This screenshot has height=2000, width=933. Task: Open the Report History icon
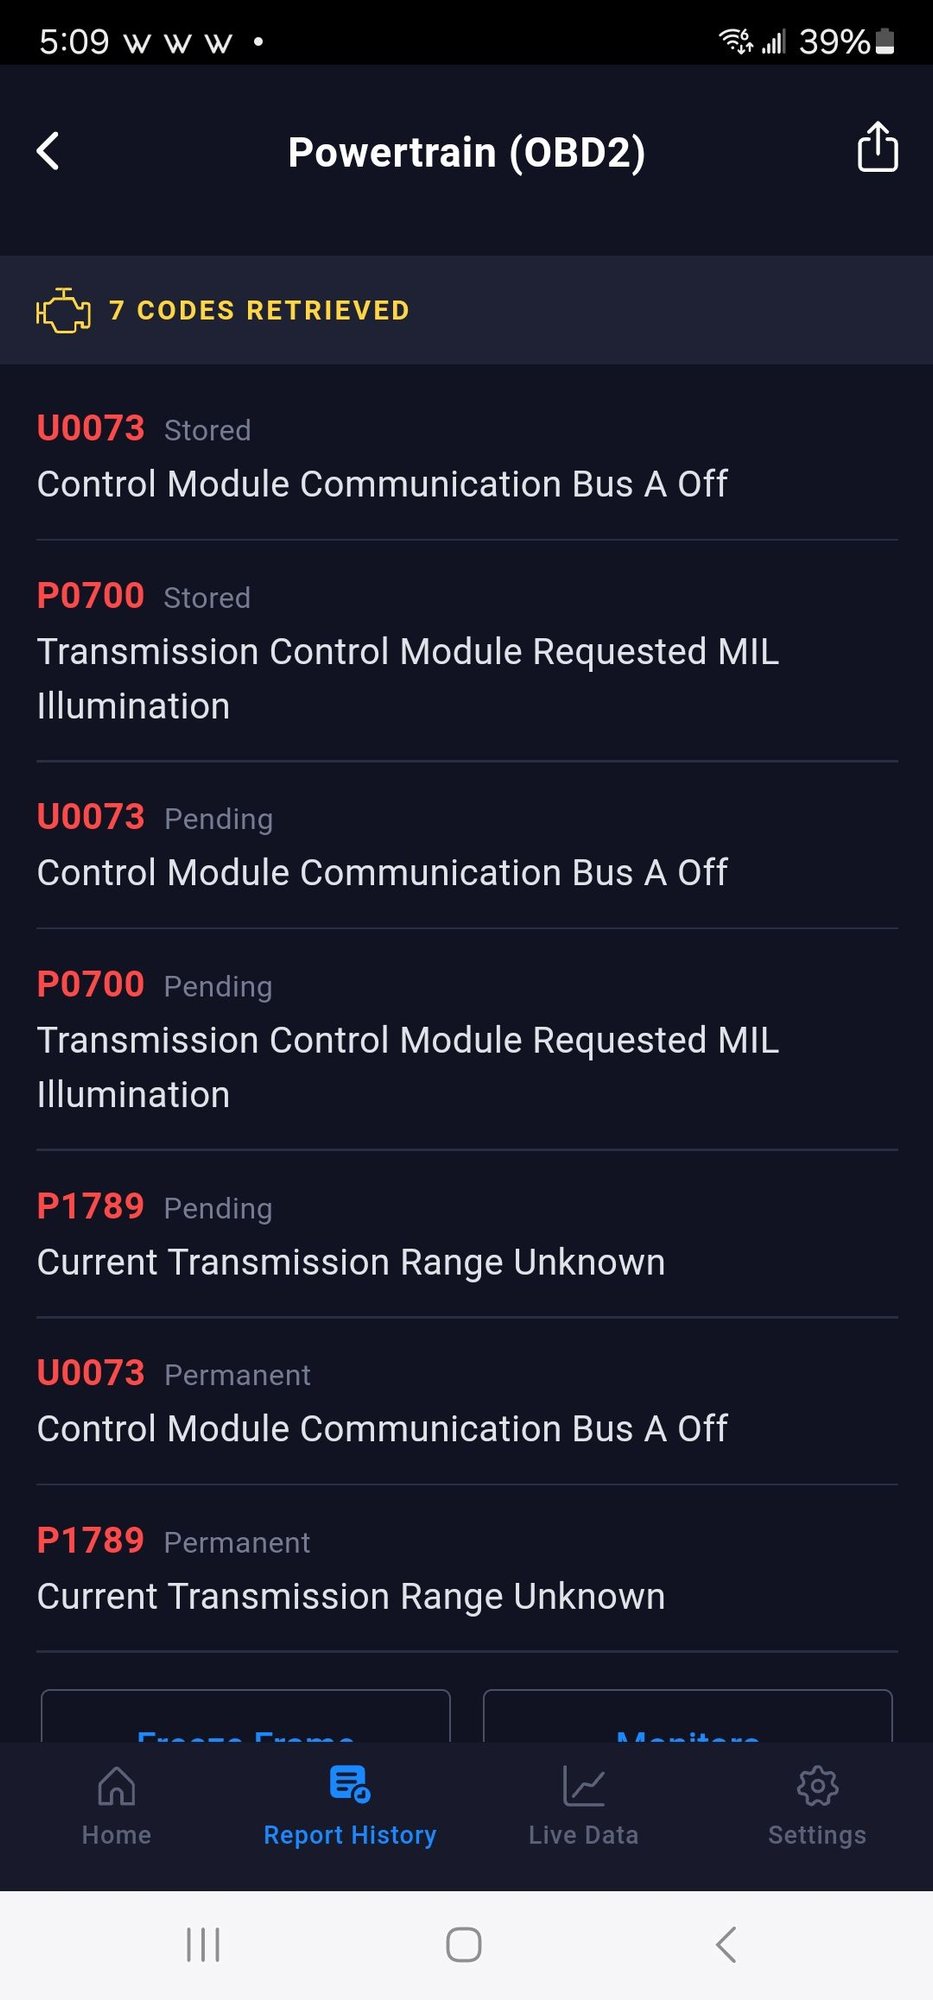click(x=350, y=1785)
